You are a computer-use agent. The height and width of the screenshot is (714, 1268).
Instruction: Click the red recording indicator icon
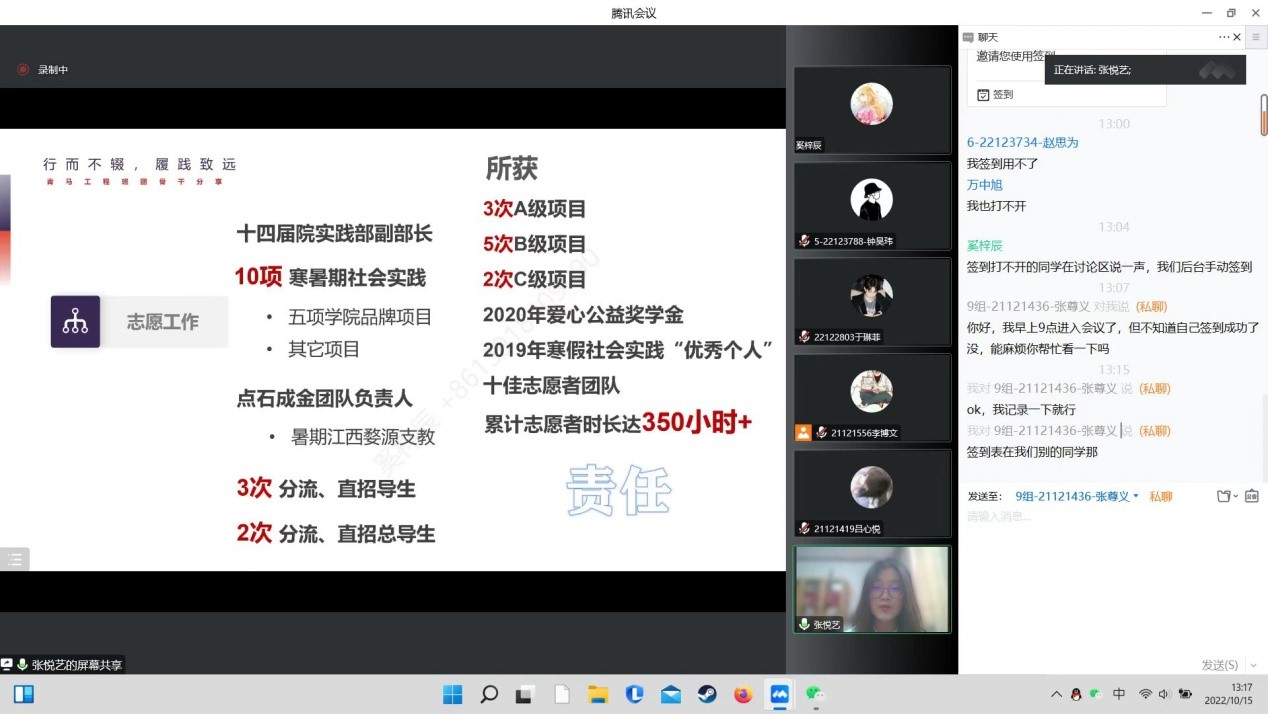click(23, 70)
